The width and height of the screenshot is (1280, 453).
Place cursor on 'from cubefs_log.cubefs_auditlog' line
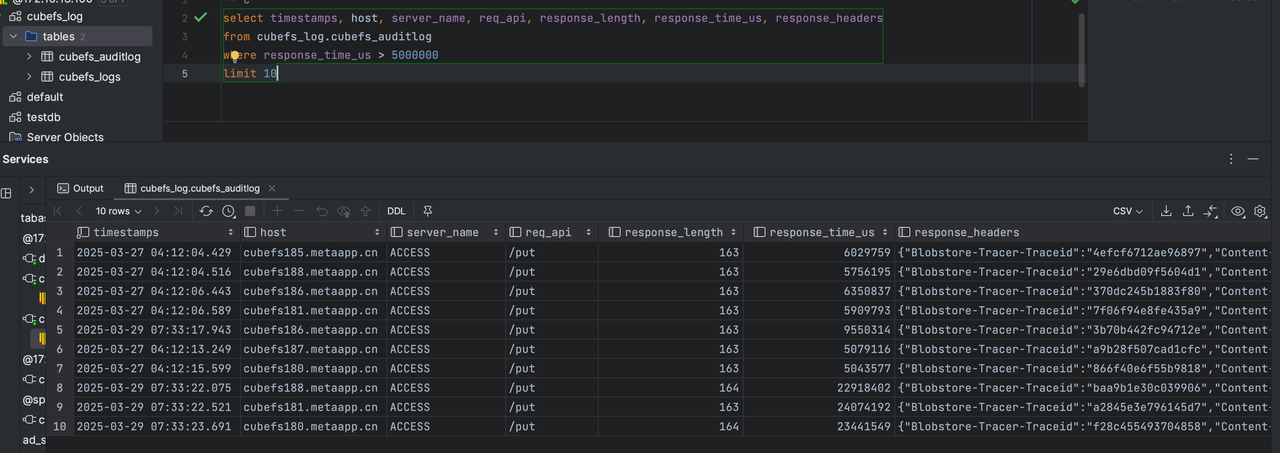[x=327, y=37]
